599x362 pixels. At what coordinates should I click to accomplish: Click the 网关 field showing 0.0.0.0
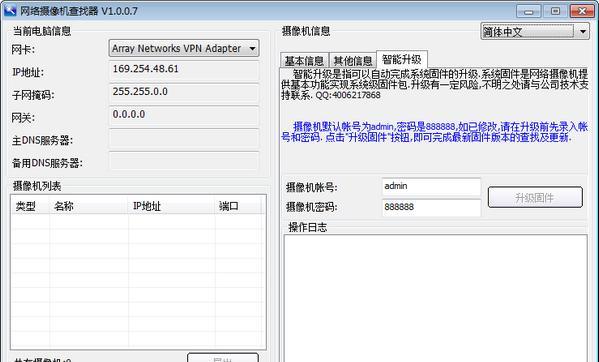tap(184, 115)
